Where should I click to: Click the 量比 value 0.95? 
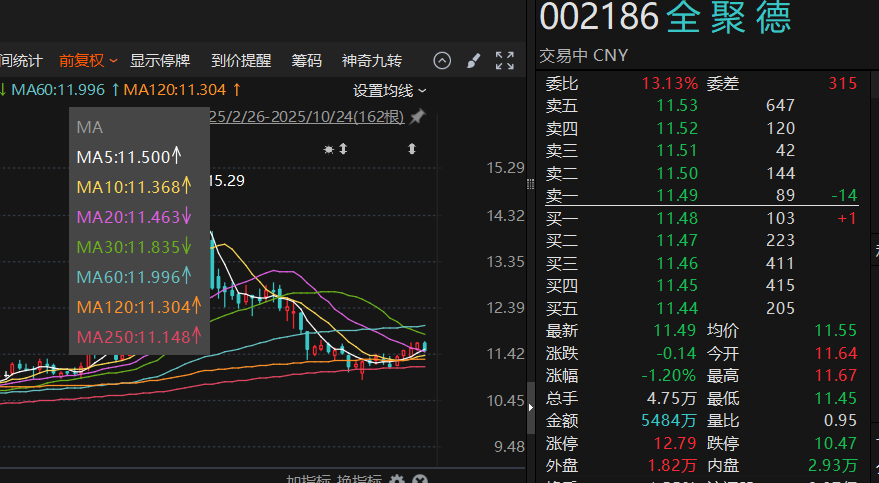point(840,420)
